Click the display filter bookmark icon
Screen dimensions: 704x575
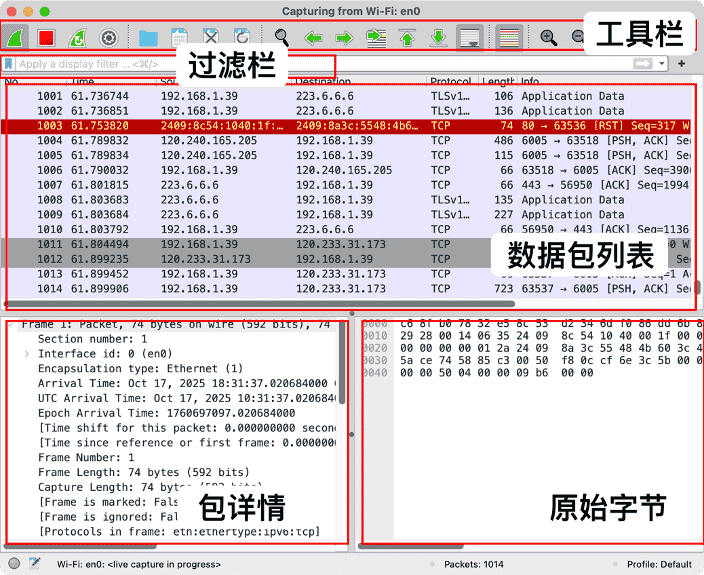10,64
